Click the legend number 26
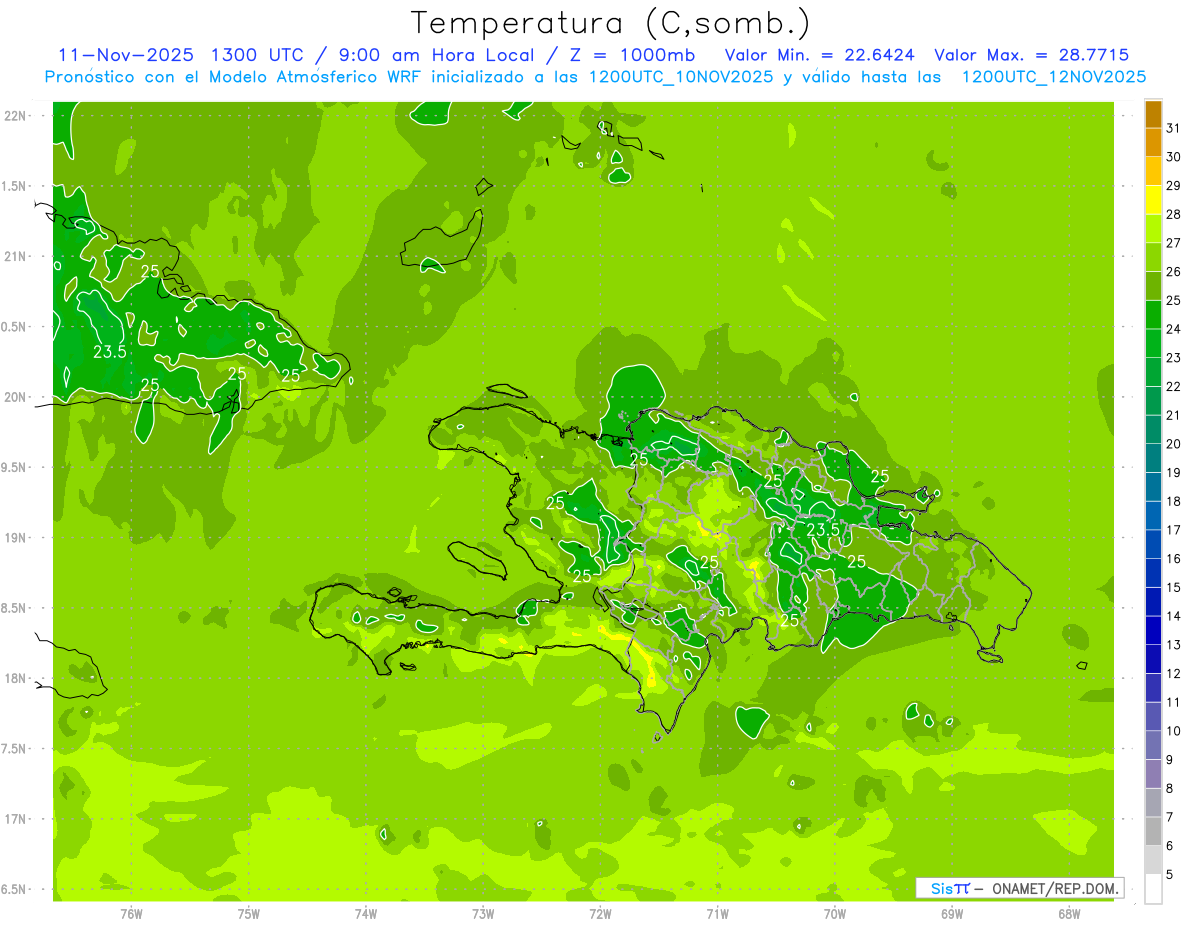 (x=1173, y=272)
